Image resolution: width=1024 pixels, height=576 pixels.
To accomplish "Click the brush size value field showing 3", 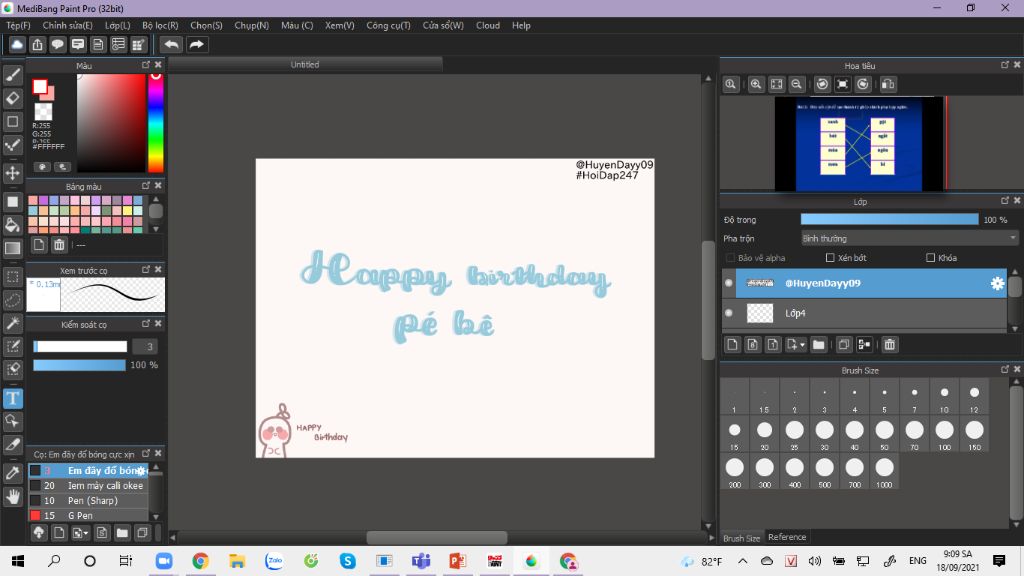I will (x=145, y=346).
